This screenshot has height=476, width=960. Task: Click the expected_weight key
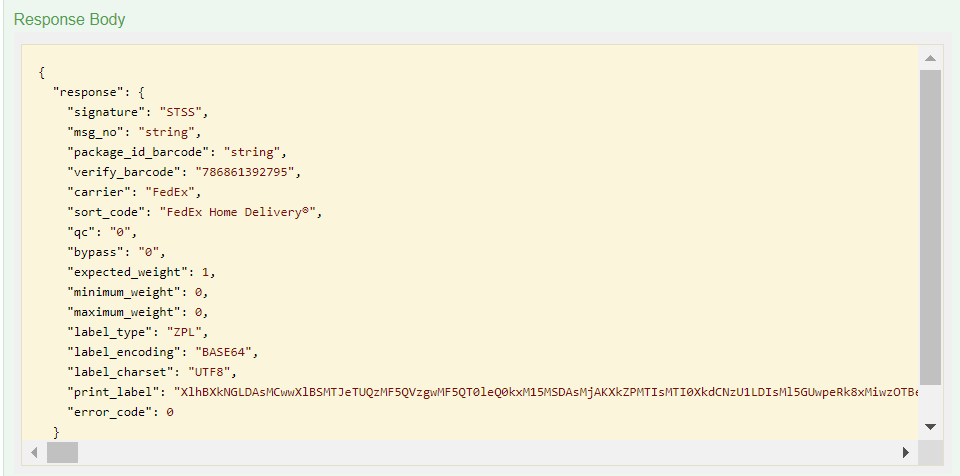pyautogui.click(x=127, y=272)
